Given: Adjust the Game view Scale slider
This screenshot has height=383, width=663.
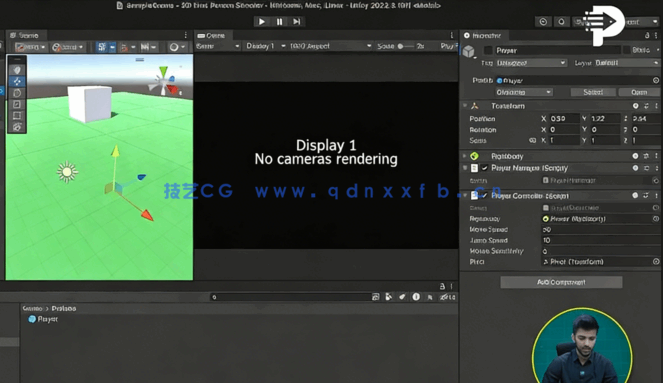Looking at the screenshot, I should tap(405, 46).
